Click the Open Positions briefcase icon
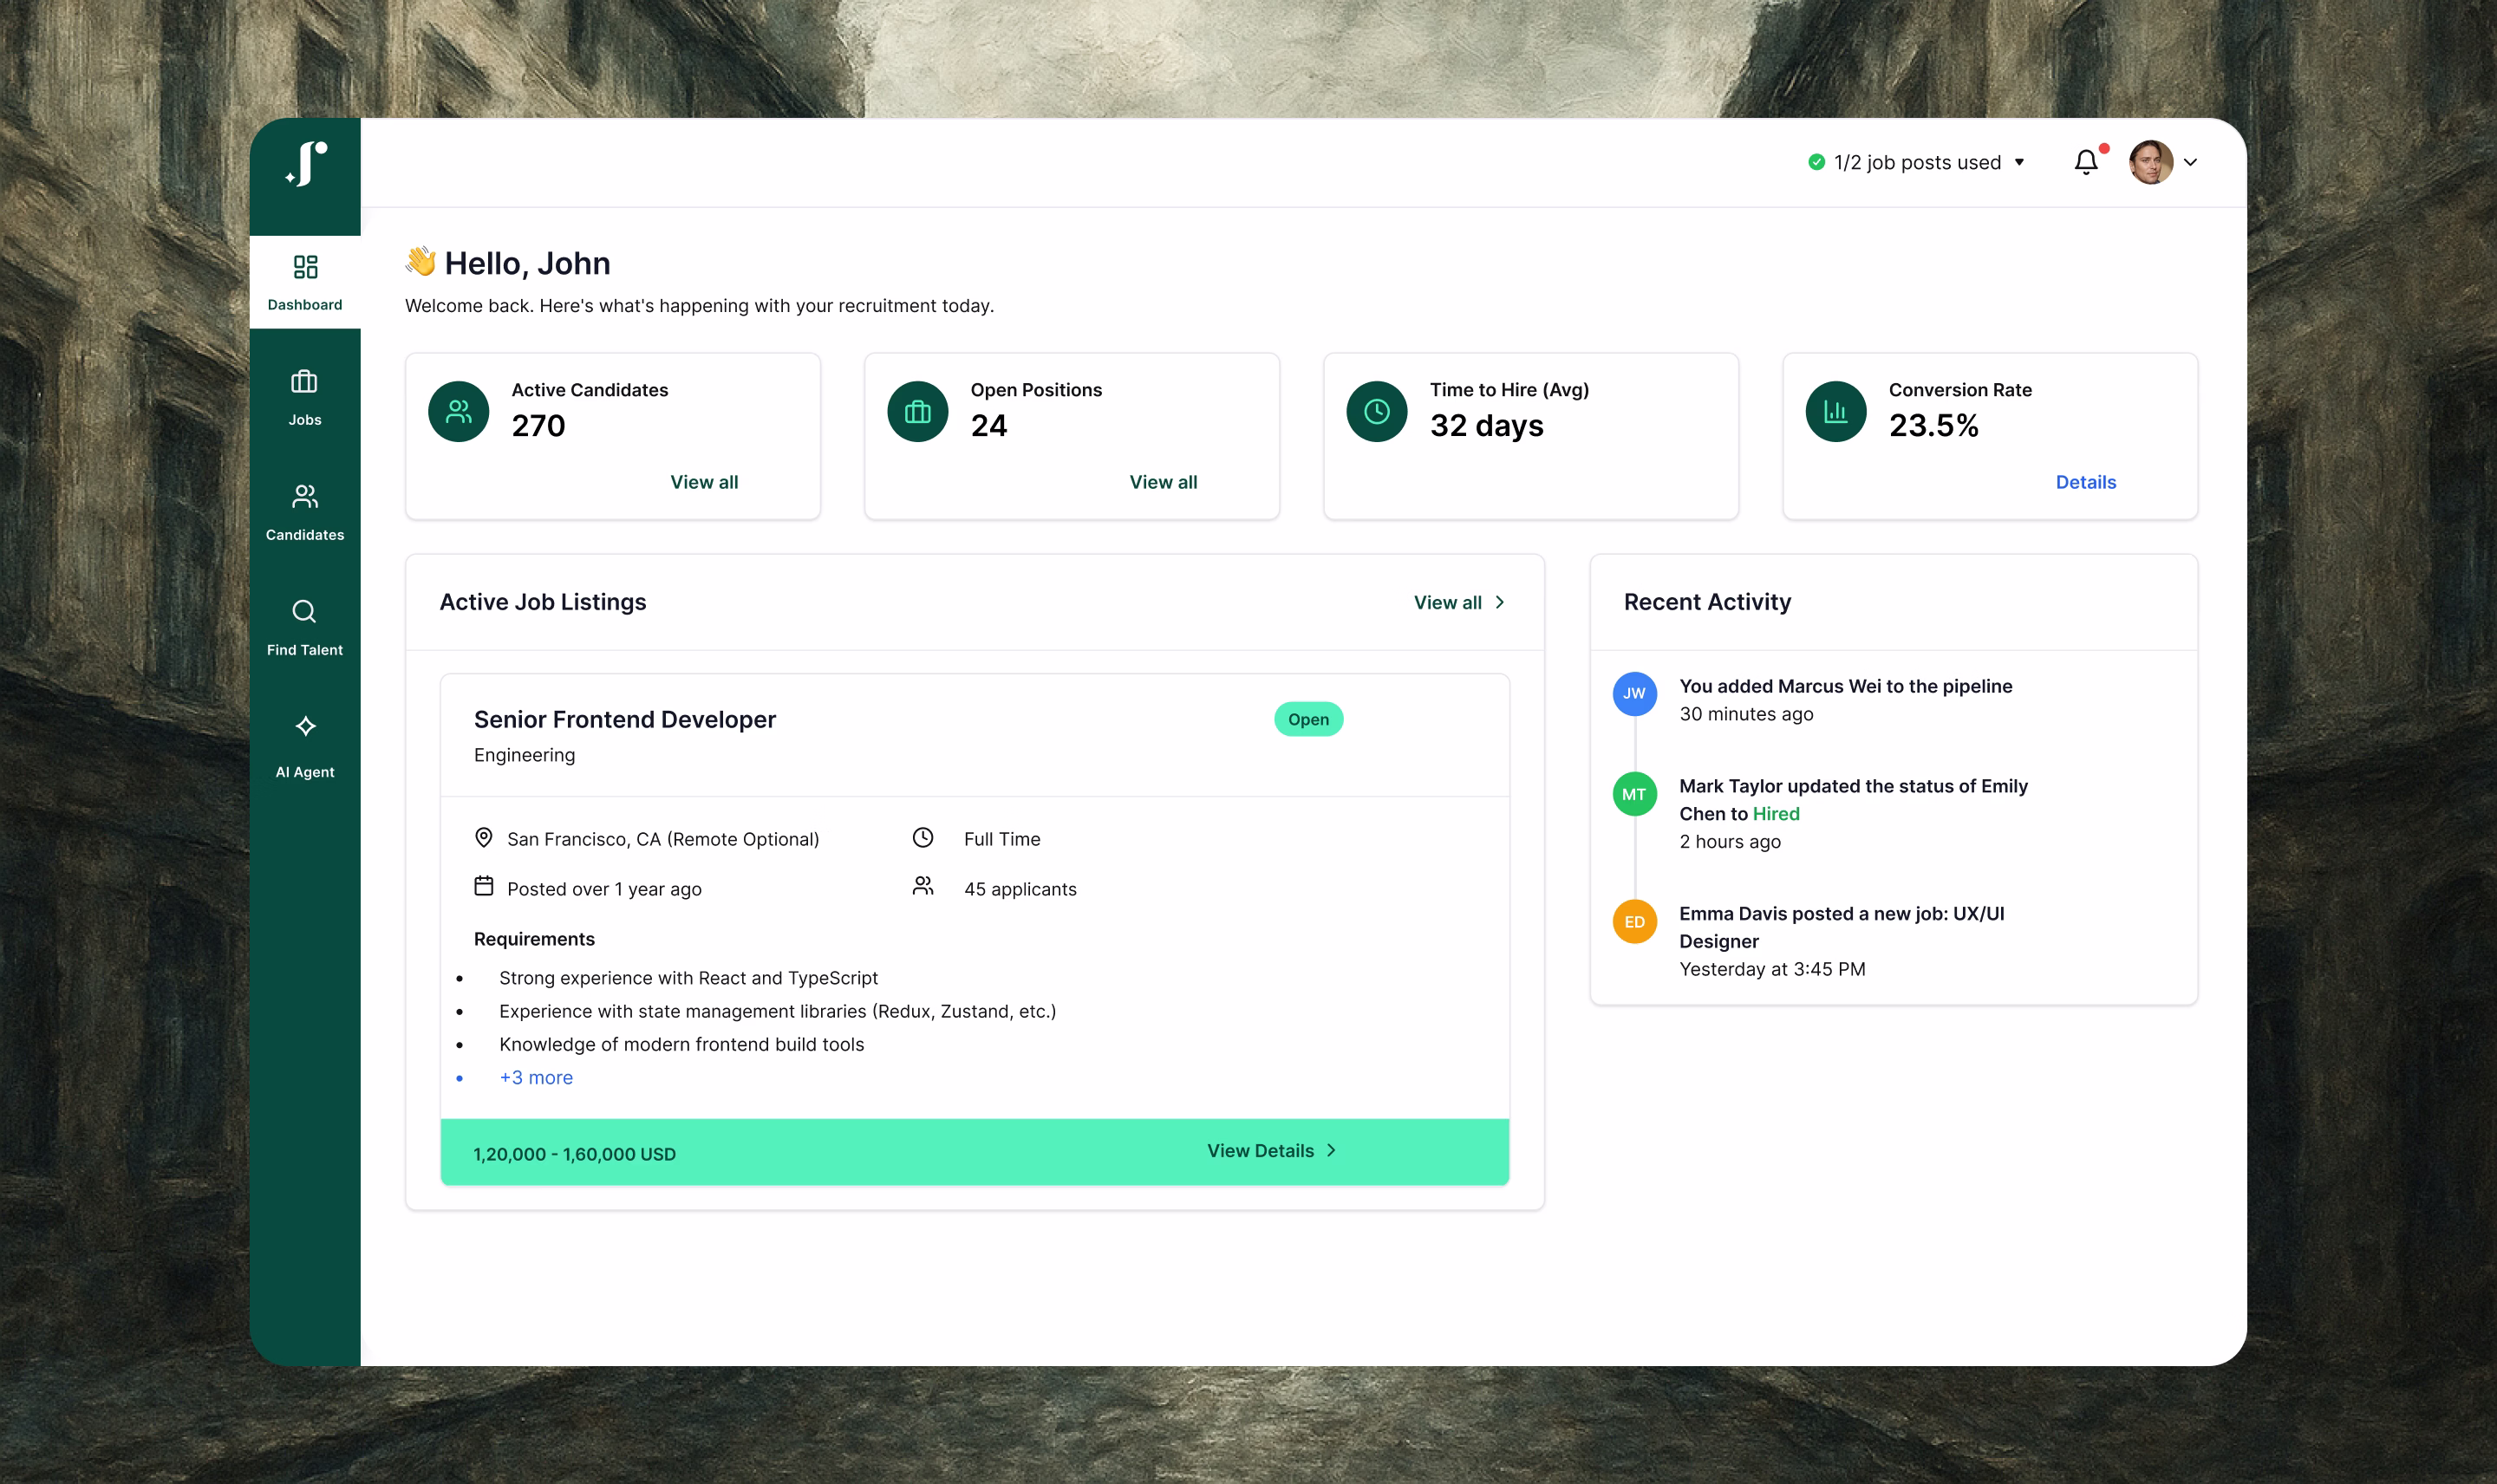The width and height of the screenshot is (2497, 1484). 917,411
